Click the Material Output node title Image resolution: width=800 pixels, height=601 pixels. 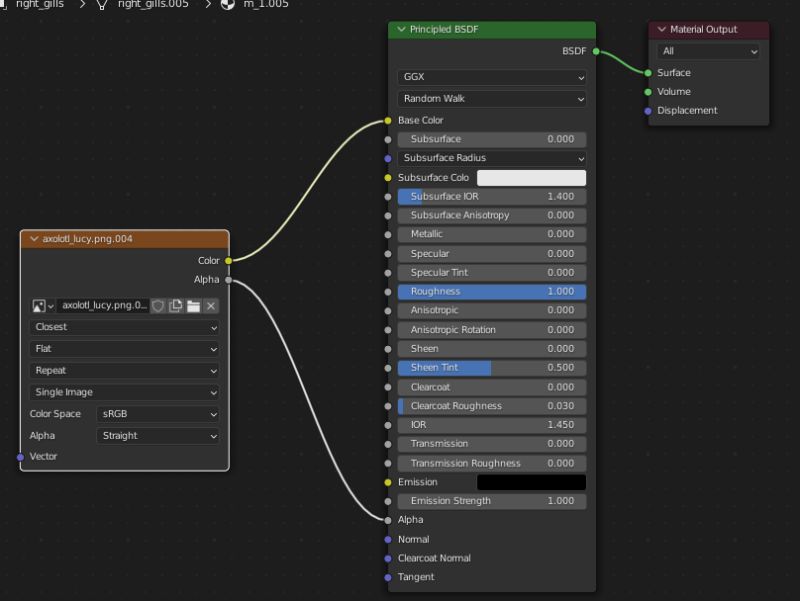704,30
